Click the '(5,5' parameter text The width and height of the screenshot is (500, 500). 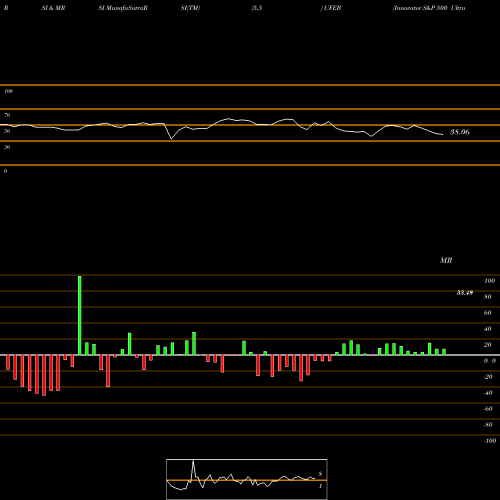(257, 8)
